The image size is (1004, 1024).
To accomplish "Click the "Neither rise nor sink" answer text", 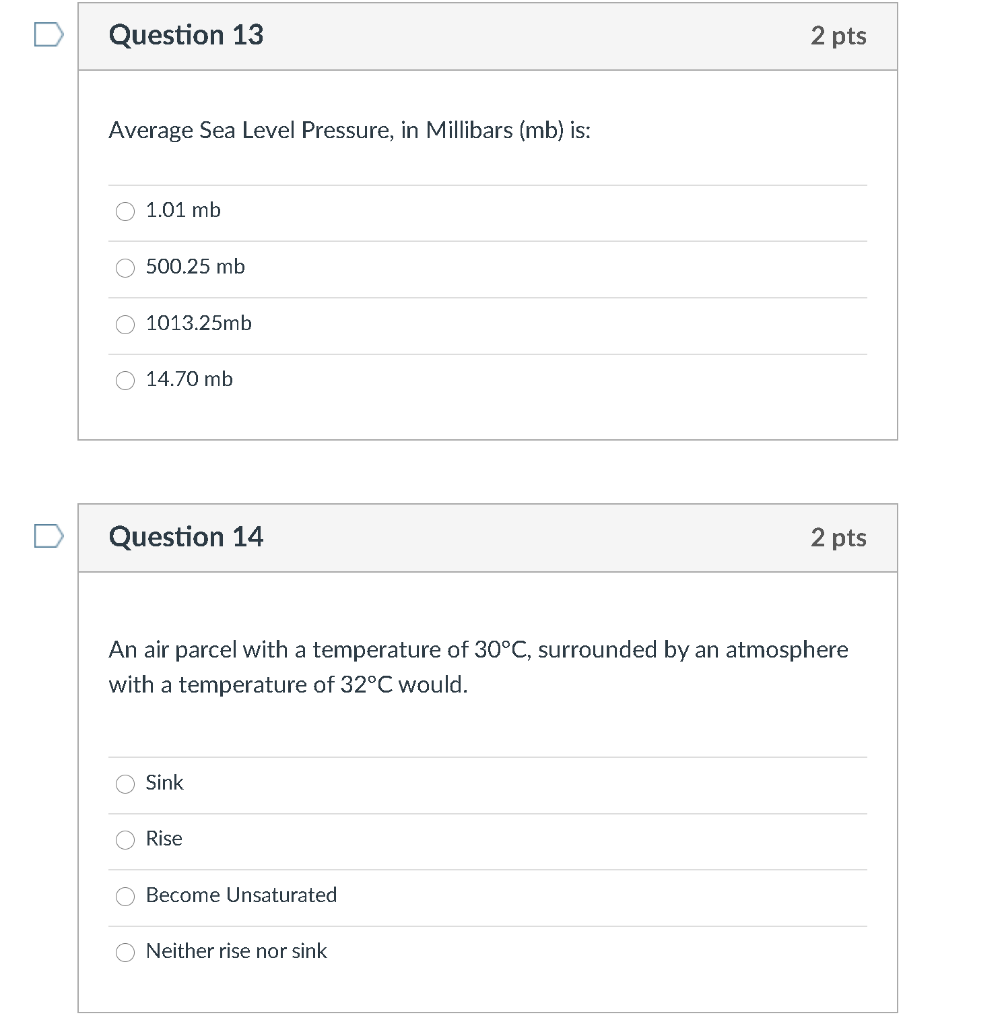I will (236, 951).
